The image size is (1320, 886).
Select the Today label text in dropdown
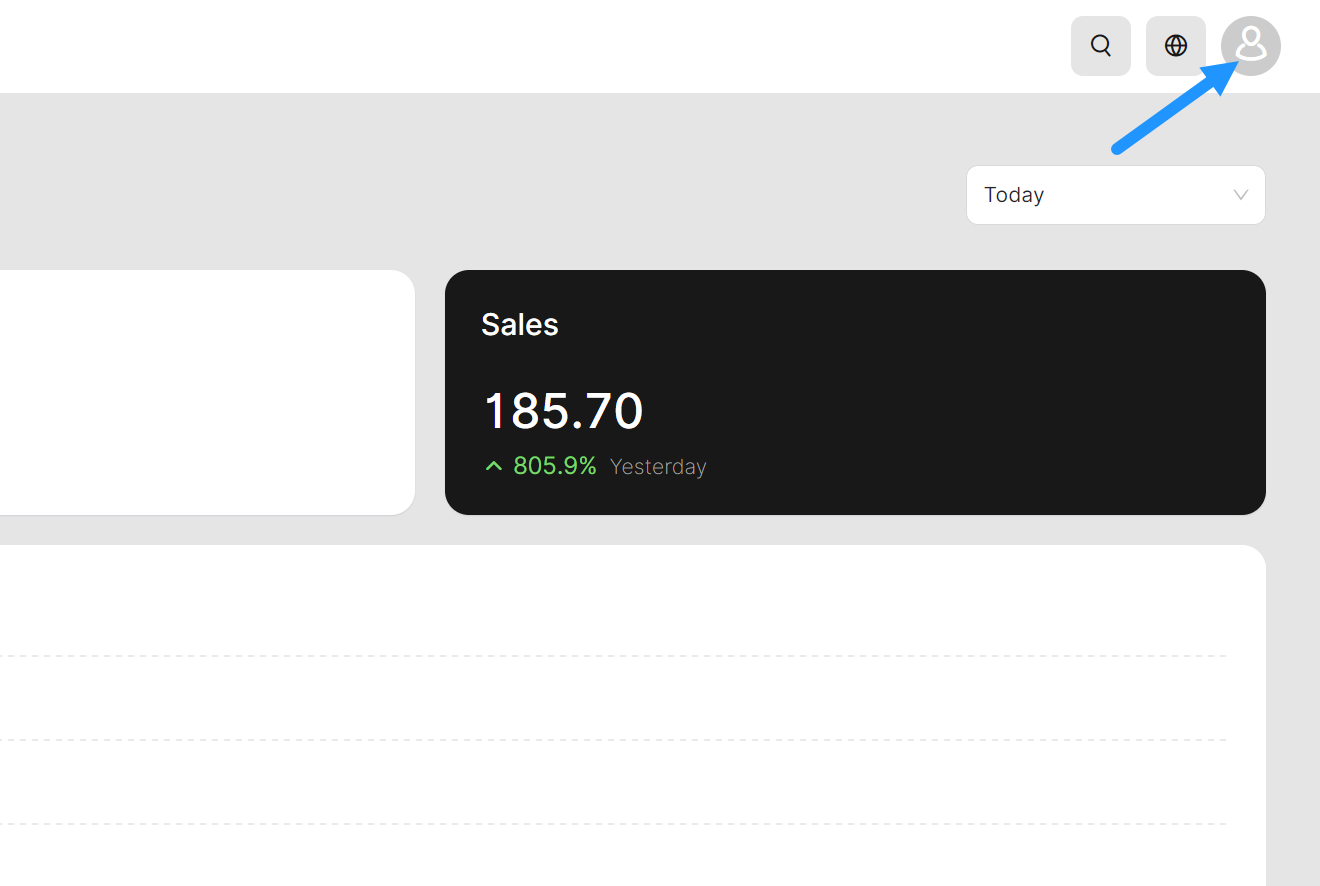click(1014, 195)
